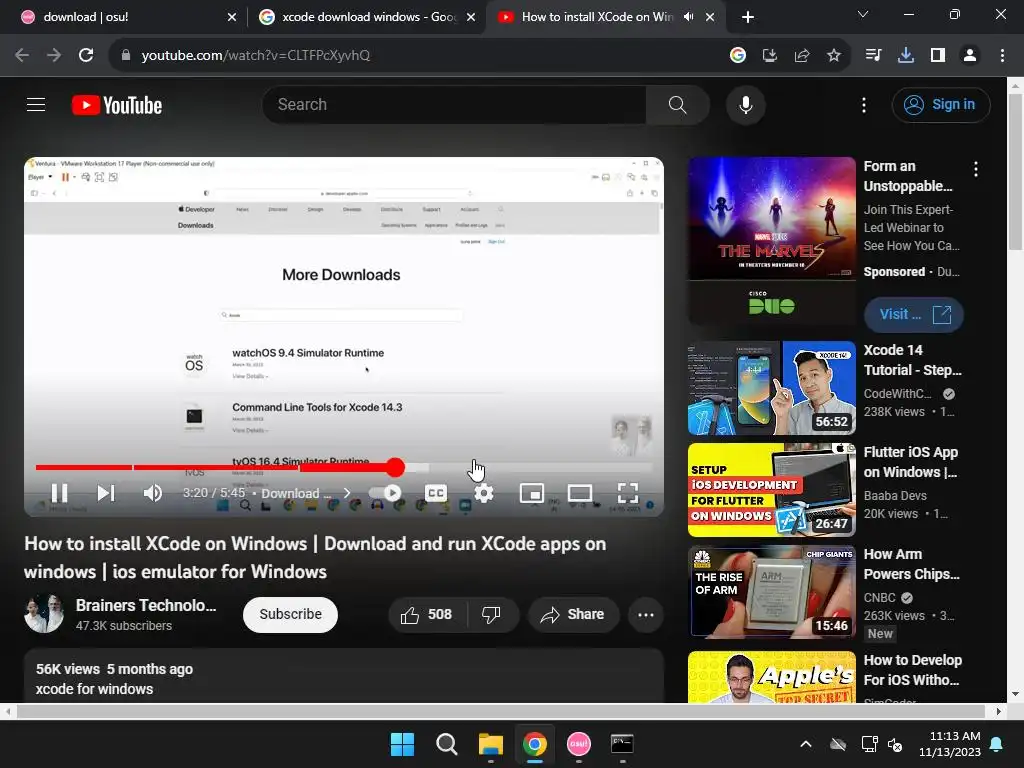Open File Explorer from the taskbar
Viewport: 1024px width, 768px height.
490,744
